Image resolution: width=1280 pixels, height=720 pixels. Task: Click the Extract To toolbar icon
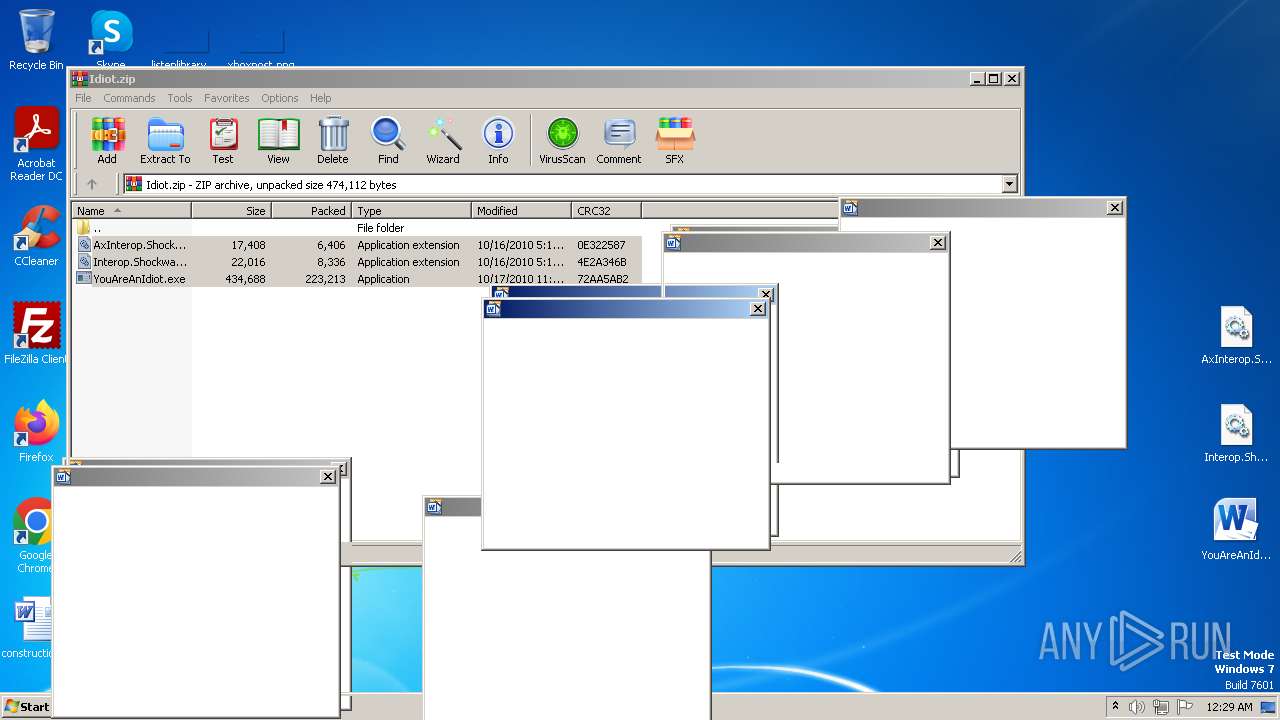[x=165, y=140]
